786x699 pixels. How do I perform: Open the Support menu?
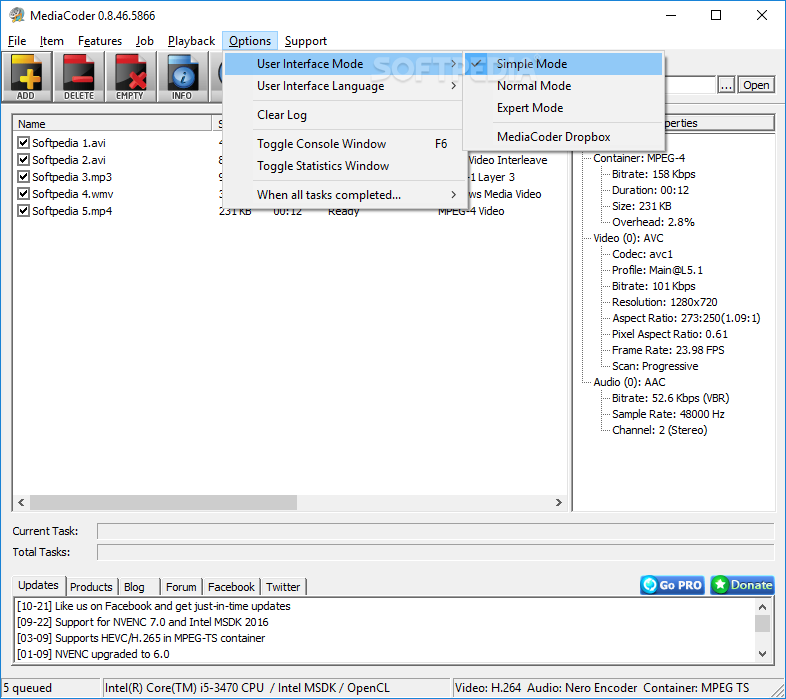(306, 41)
